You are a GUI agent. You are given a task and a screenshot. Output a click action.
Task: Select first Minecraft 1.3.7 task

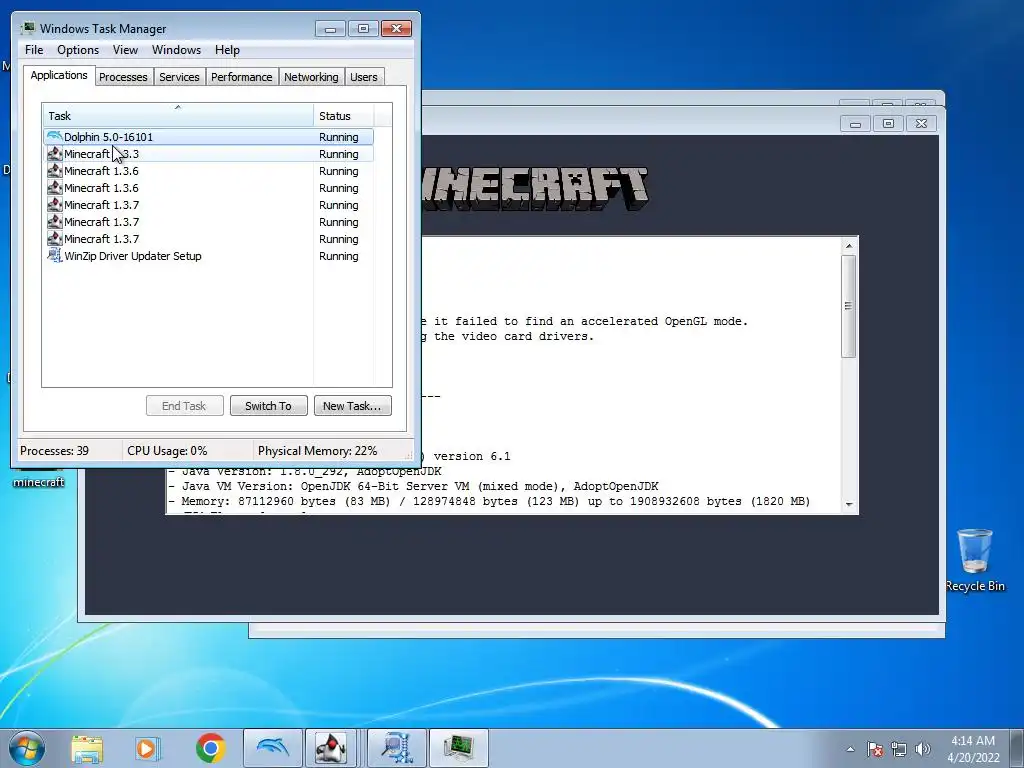coord(208,204)
